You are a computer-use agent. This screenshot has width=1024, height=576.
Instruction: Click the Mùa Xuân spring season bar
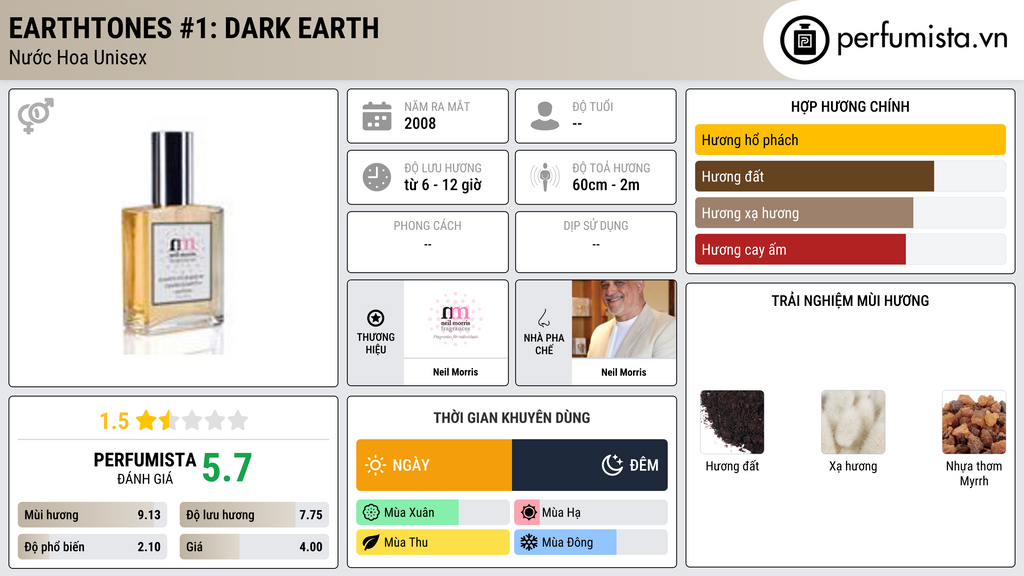(x=433, y=513)
